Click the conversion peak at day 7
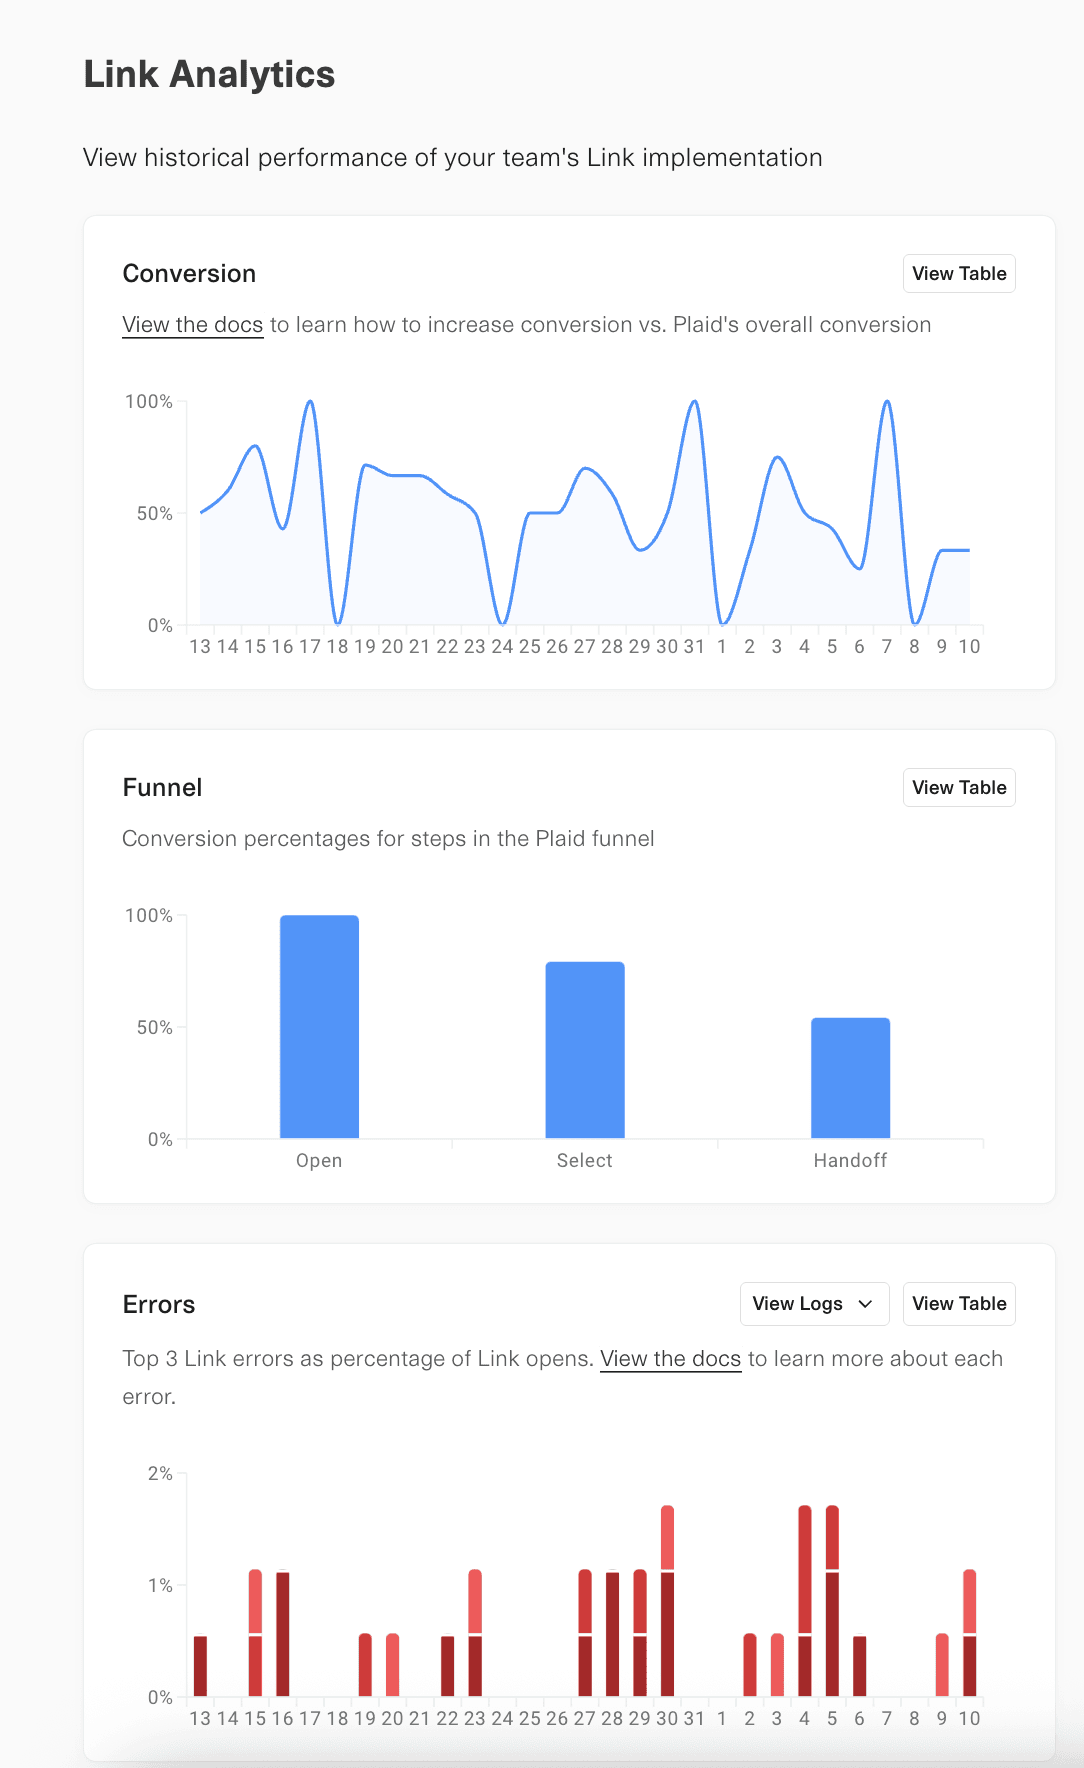Viewport: 1084px width, 1768px height. 887,402
